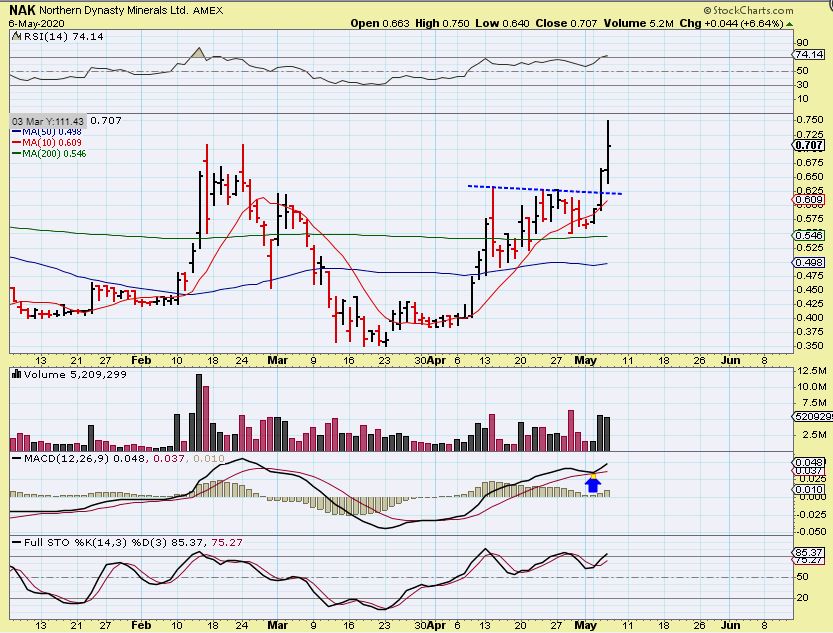This screenshot has width=833, height=633.
Task: Click the green up-triangle change indicator
Action: 790,24
